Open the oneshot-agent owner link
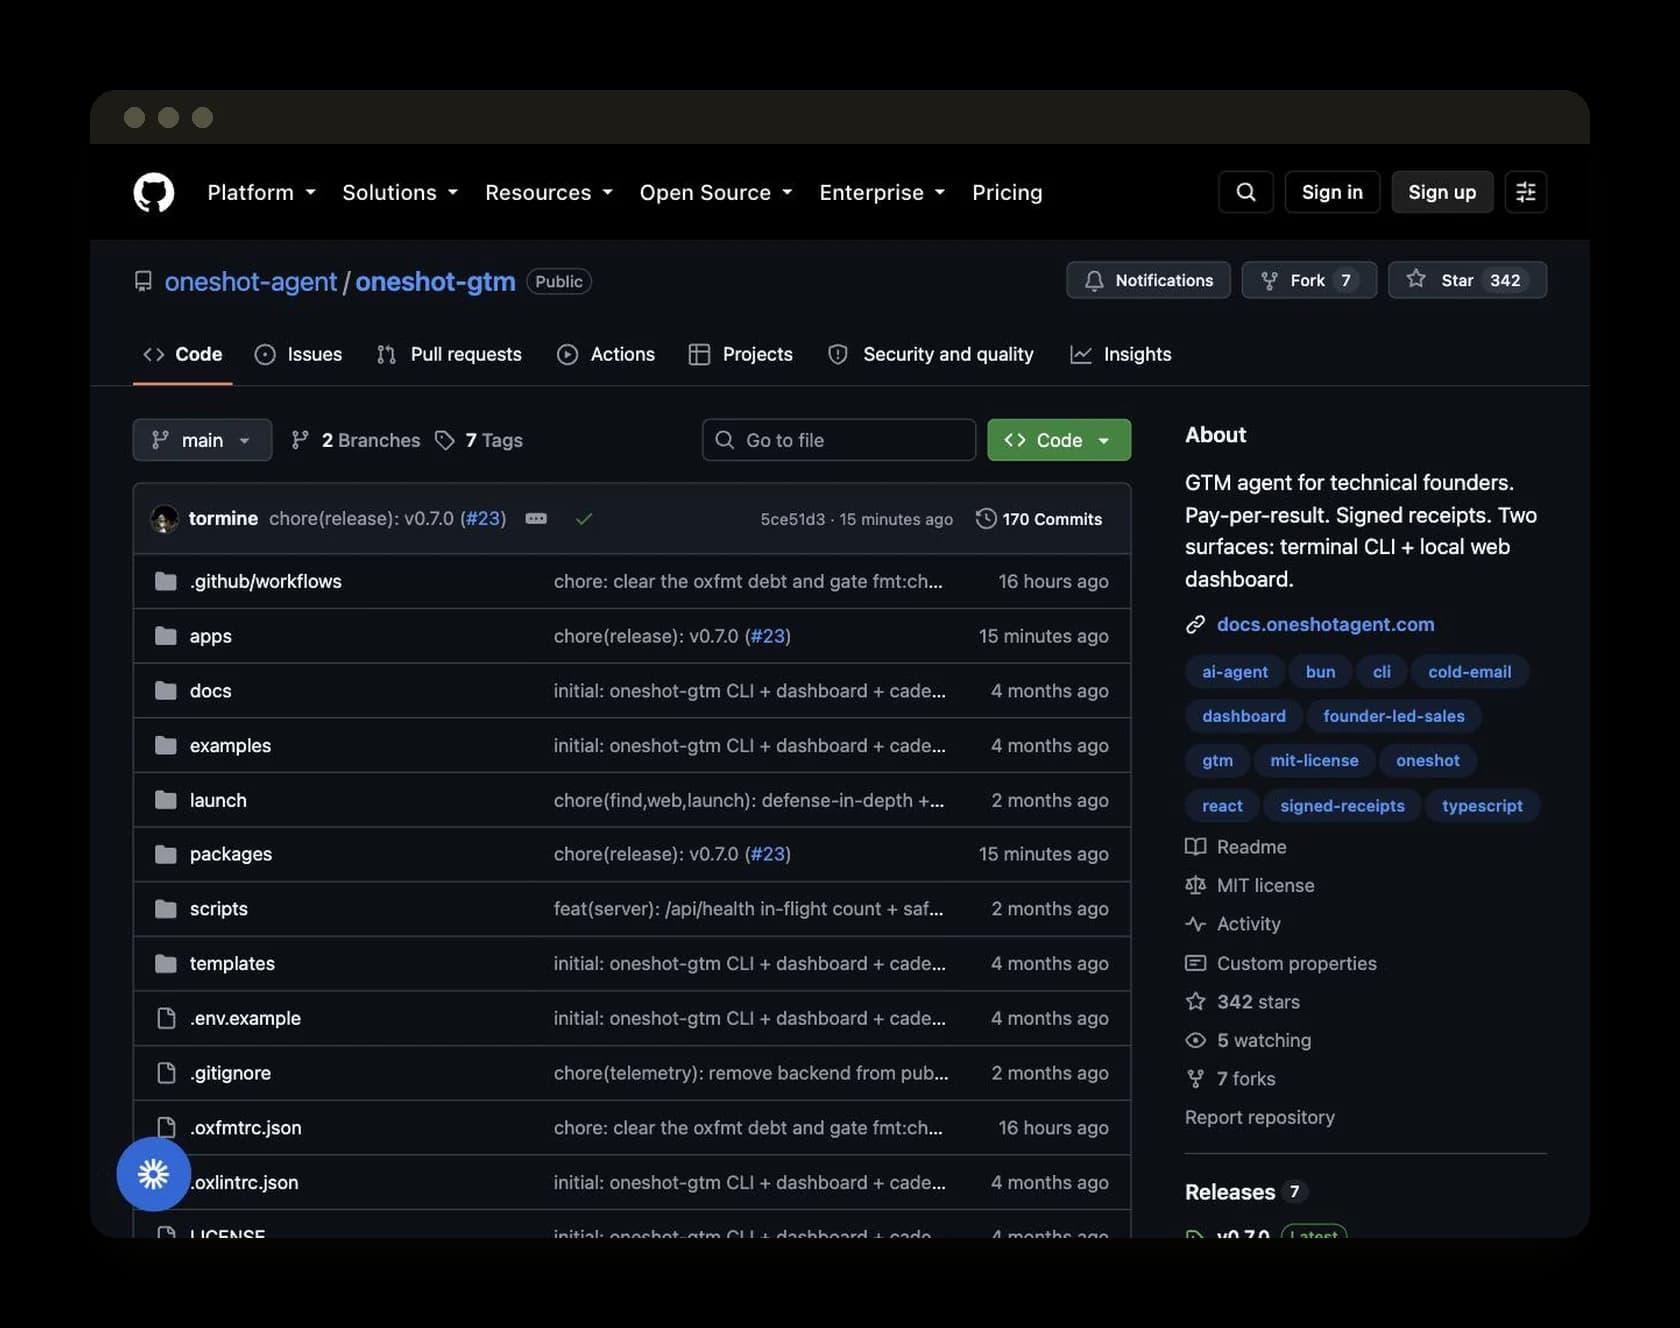This screenshot has height=1328, width=1680. pos(251,282)
